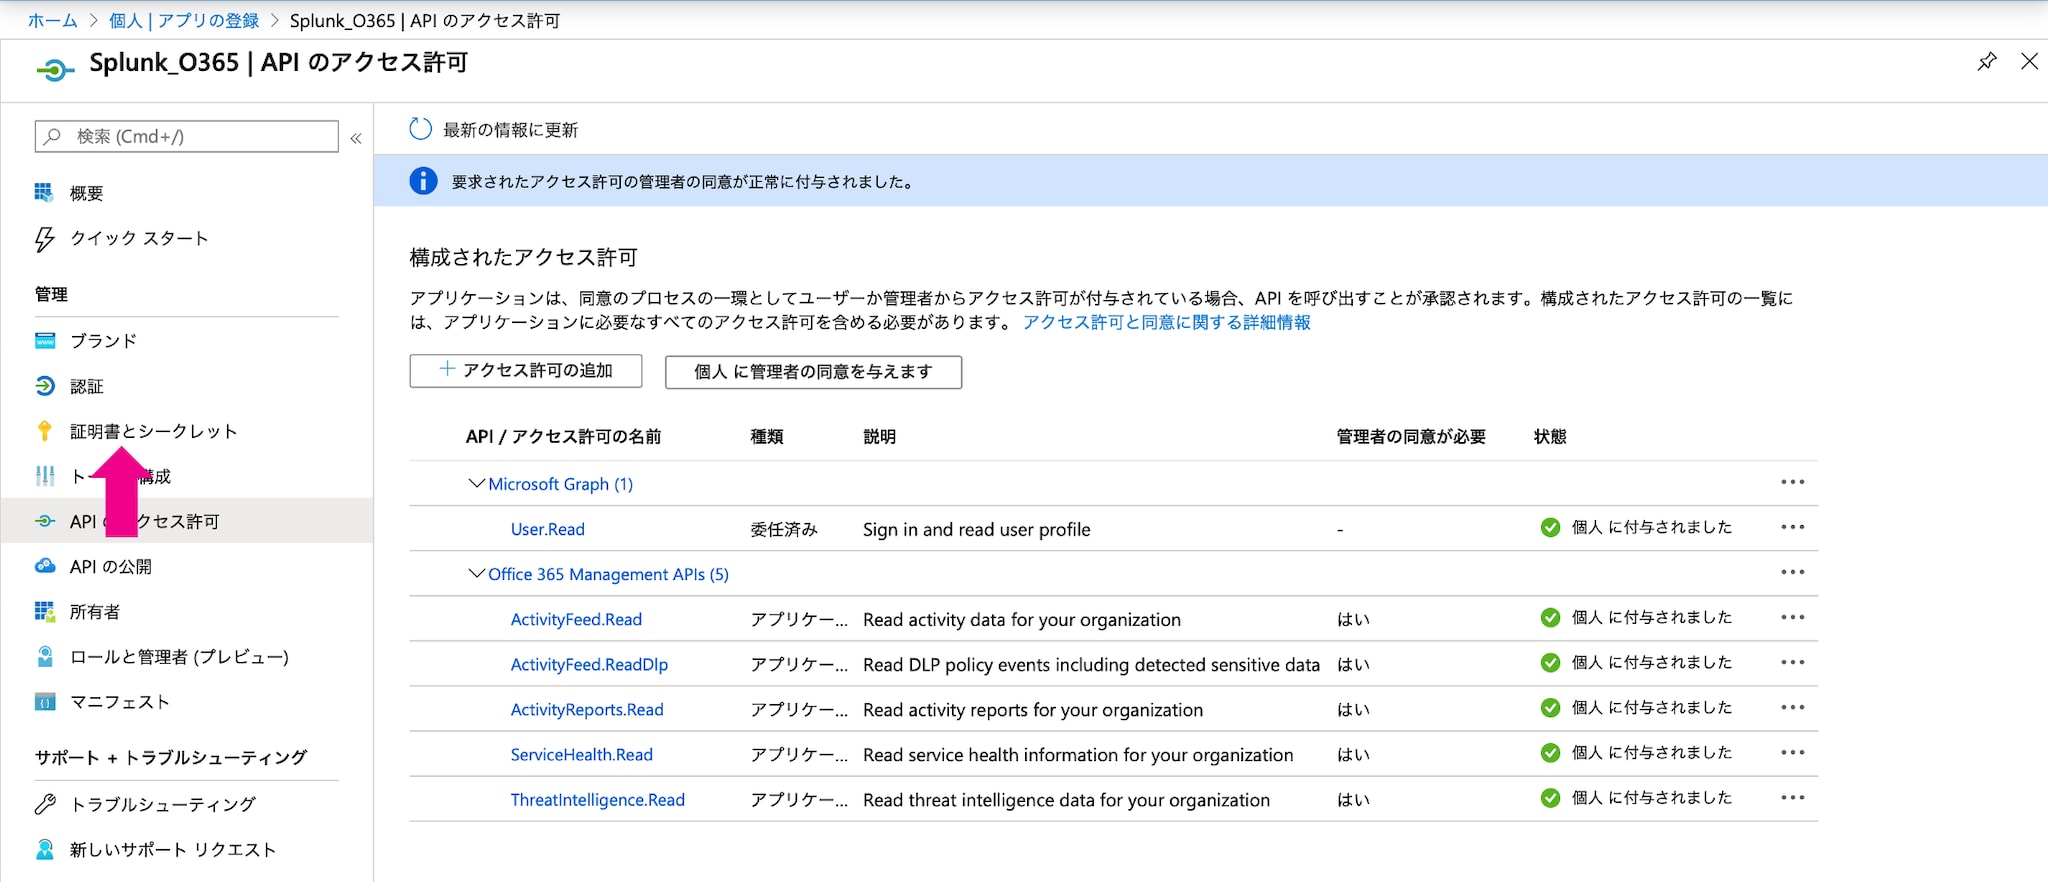This screenshot has width=2048, height=882.
Task: Open ellipsis menu for Office 365 Management APIs
Action: coord(1792,572)
